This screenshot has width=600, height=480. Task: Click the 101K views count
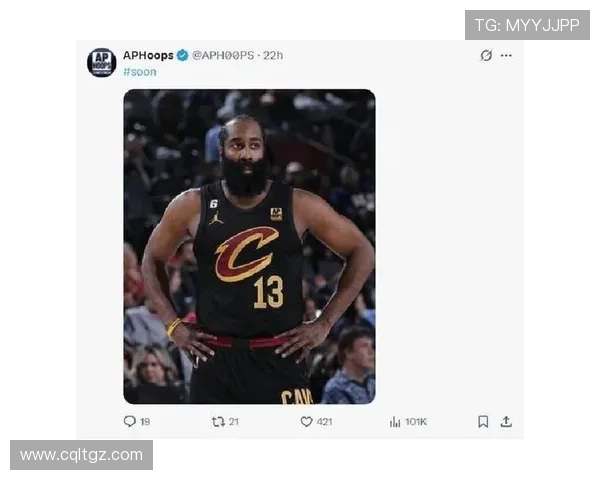416,422
